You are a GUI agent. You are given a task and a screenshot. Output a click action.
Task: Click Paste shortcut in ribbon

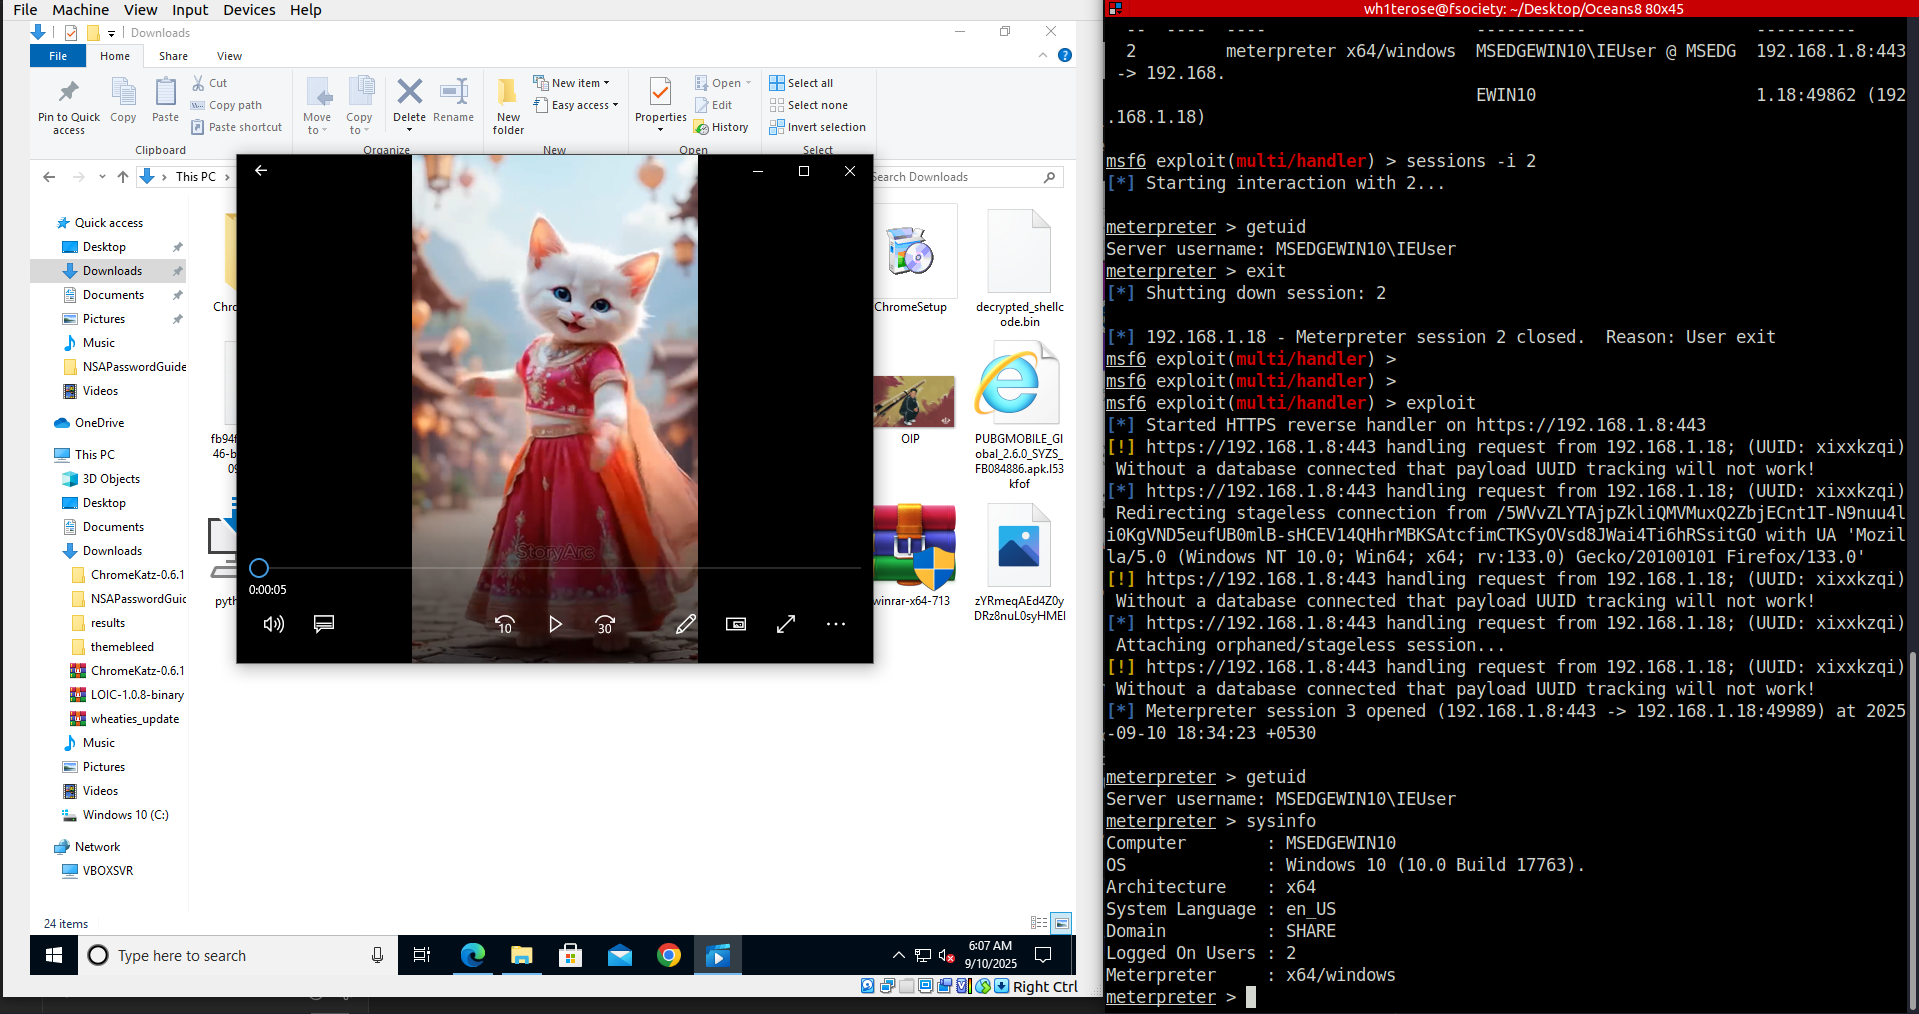[237, 127]
